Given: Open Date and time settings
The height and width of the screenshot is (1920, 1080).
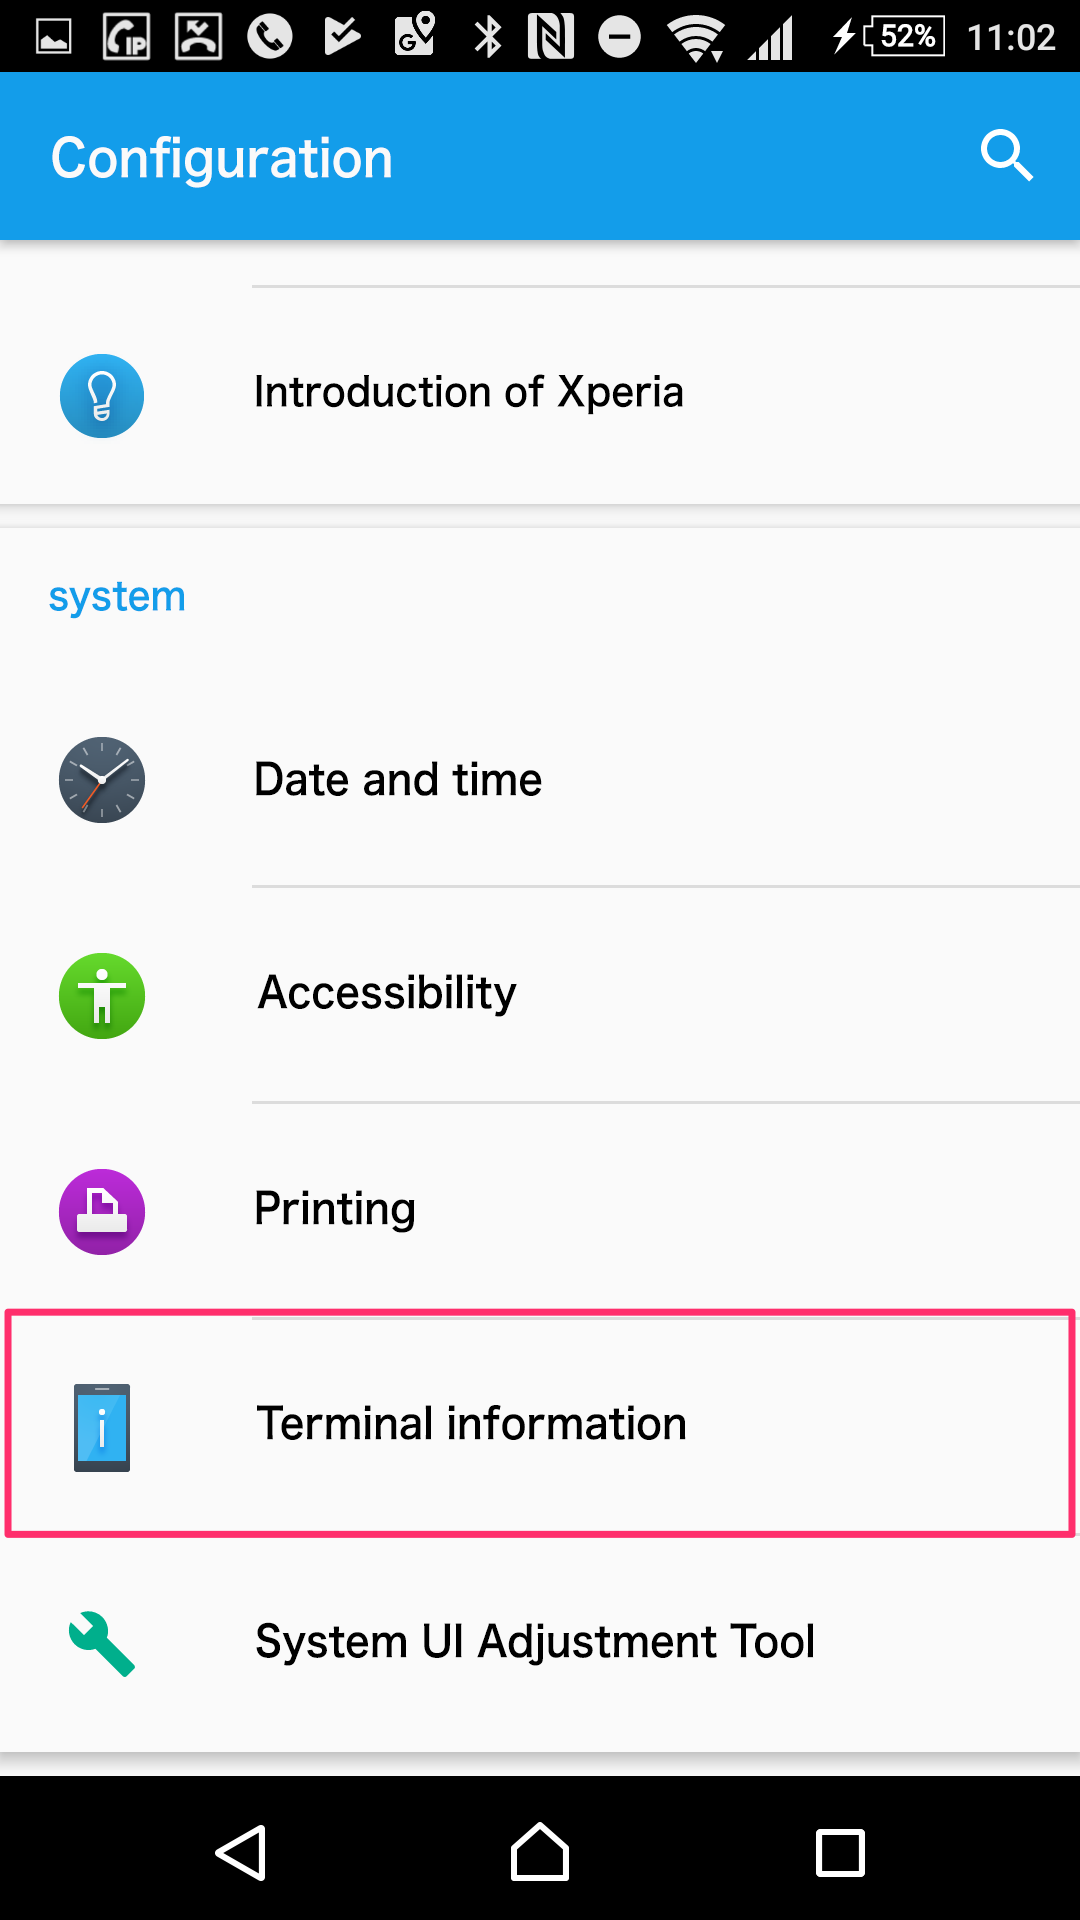Looking at the screenshot, I should point(398,780).
